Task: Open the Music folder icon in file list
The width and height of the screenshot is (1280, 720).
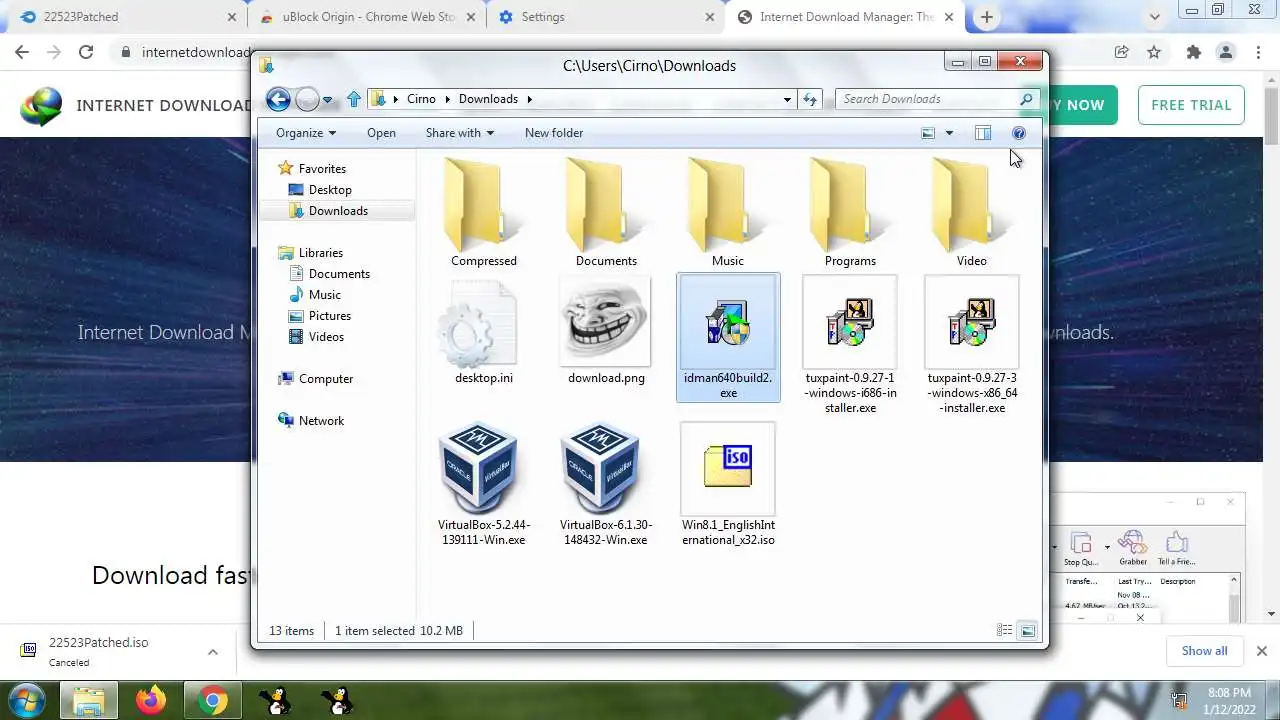Action: (x=728, y=211)
